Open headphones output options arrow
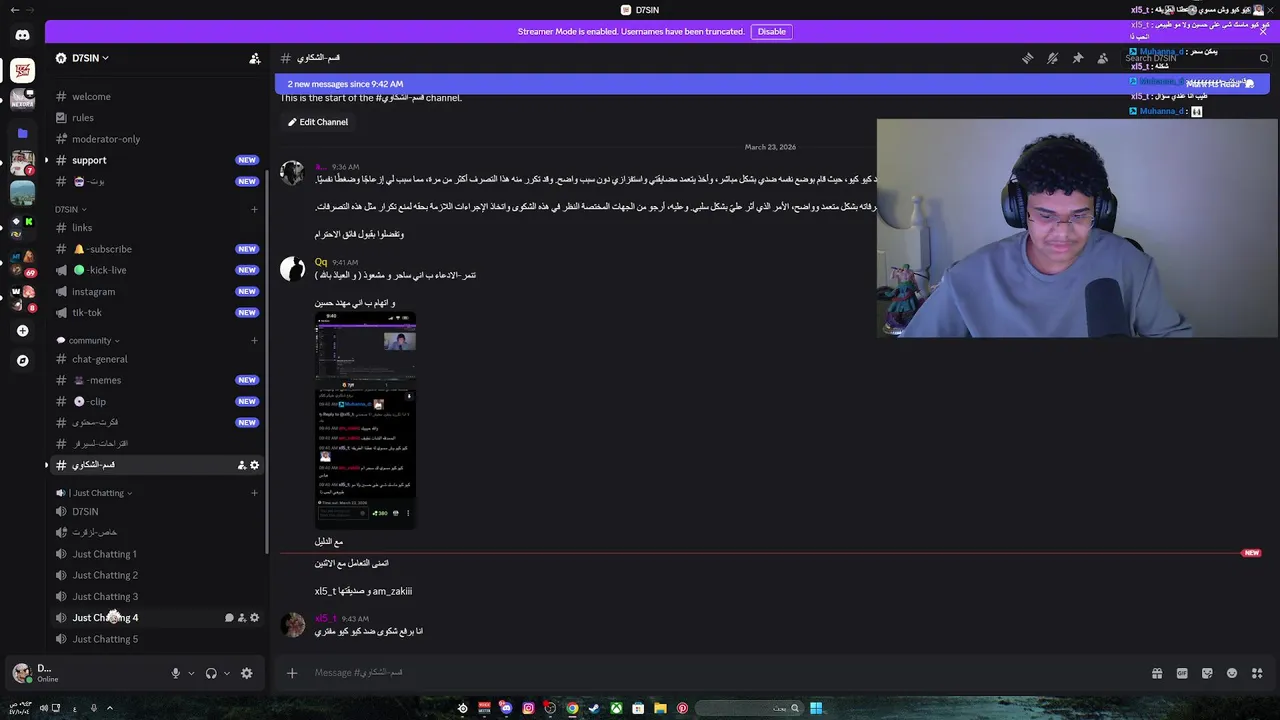 pyautogui.click(x=227, y=673)
